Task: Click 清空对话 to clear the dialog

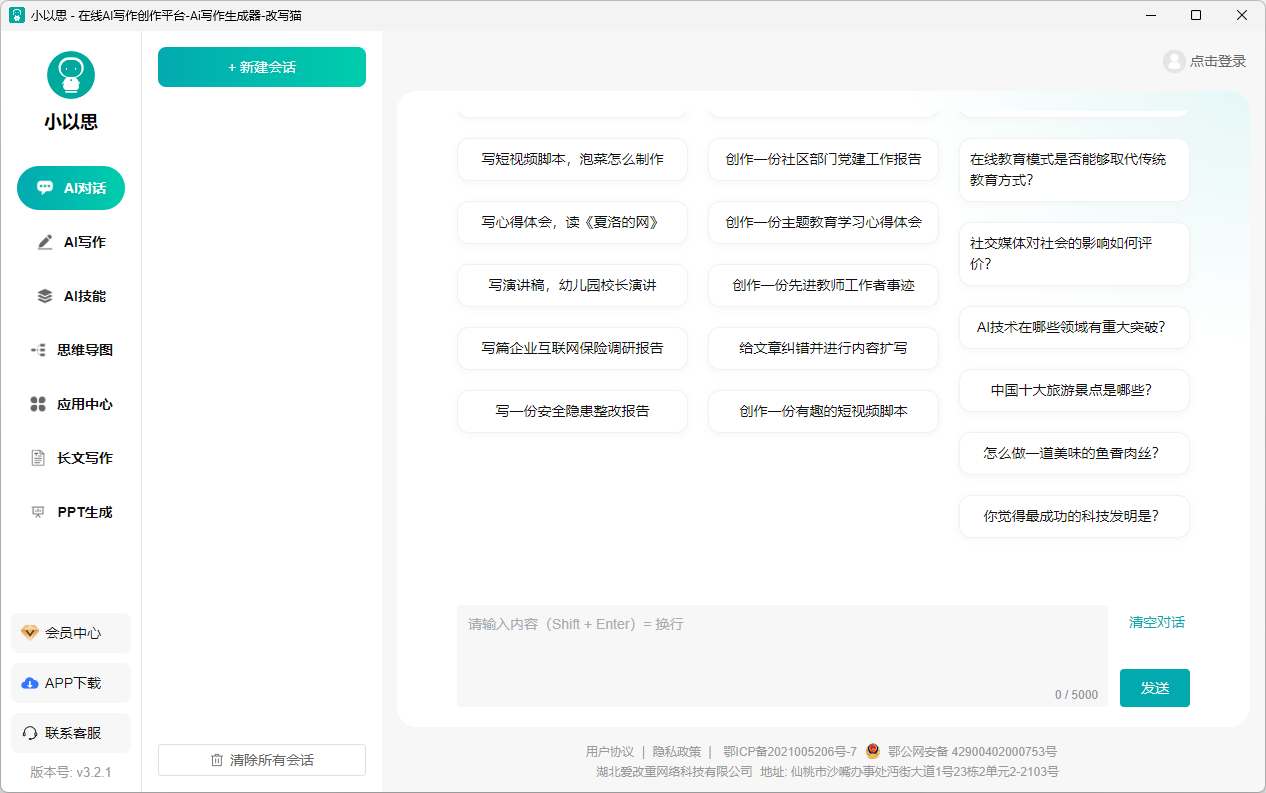Action: coord(1156,622)
